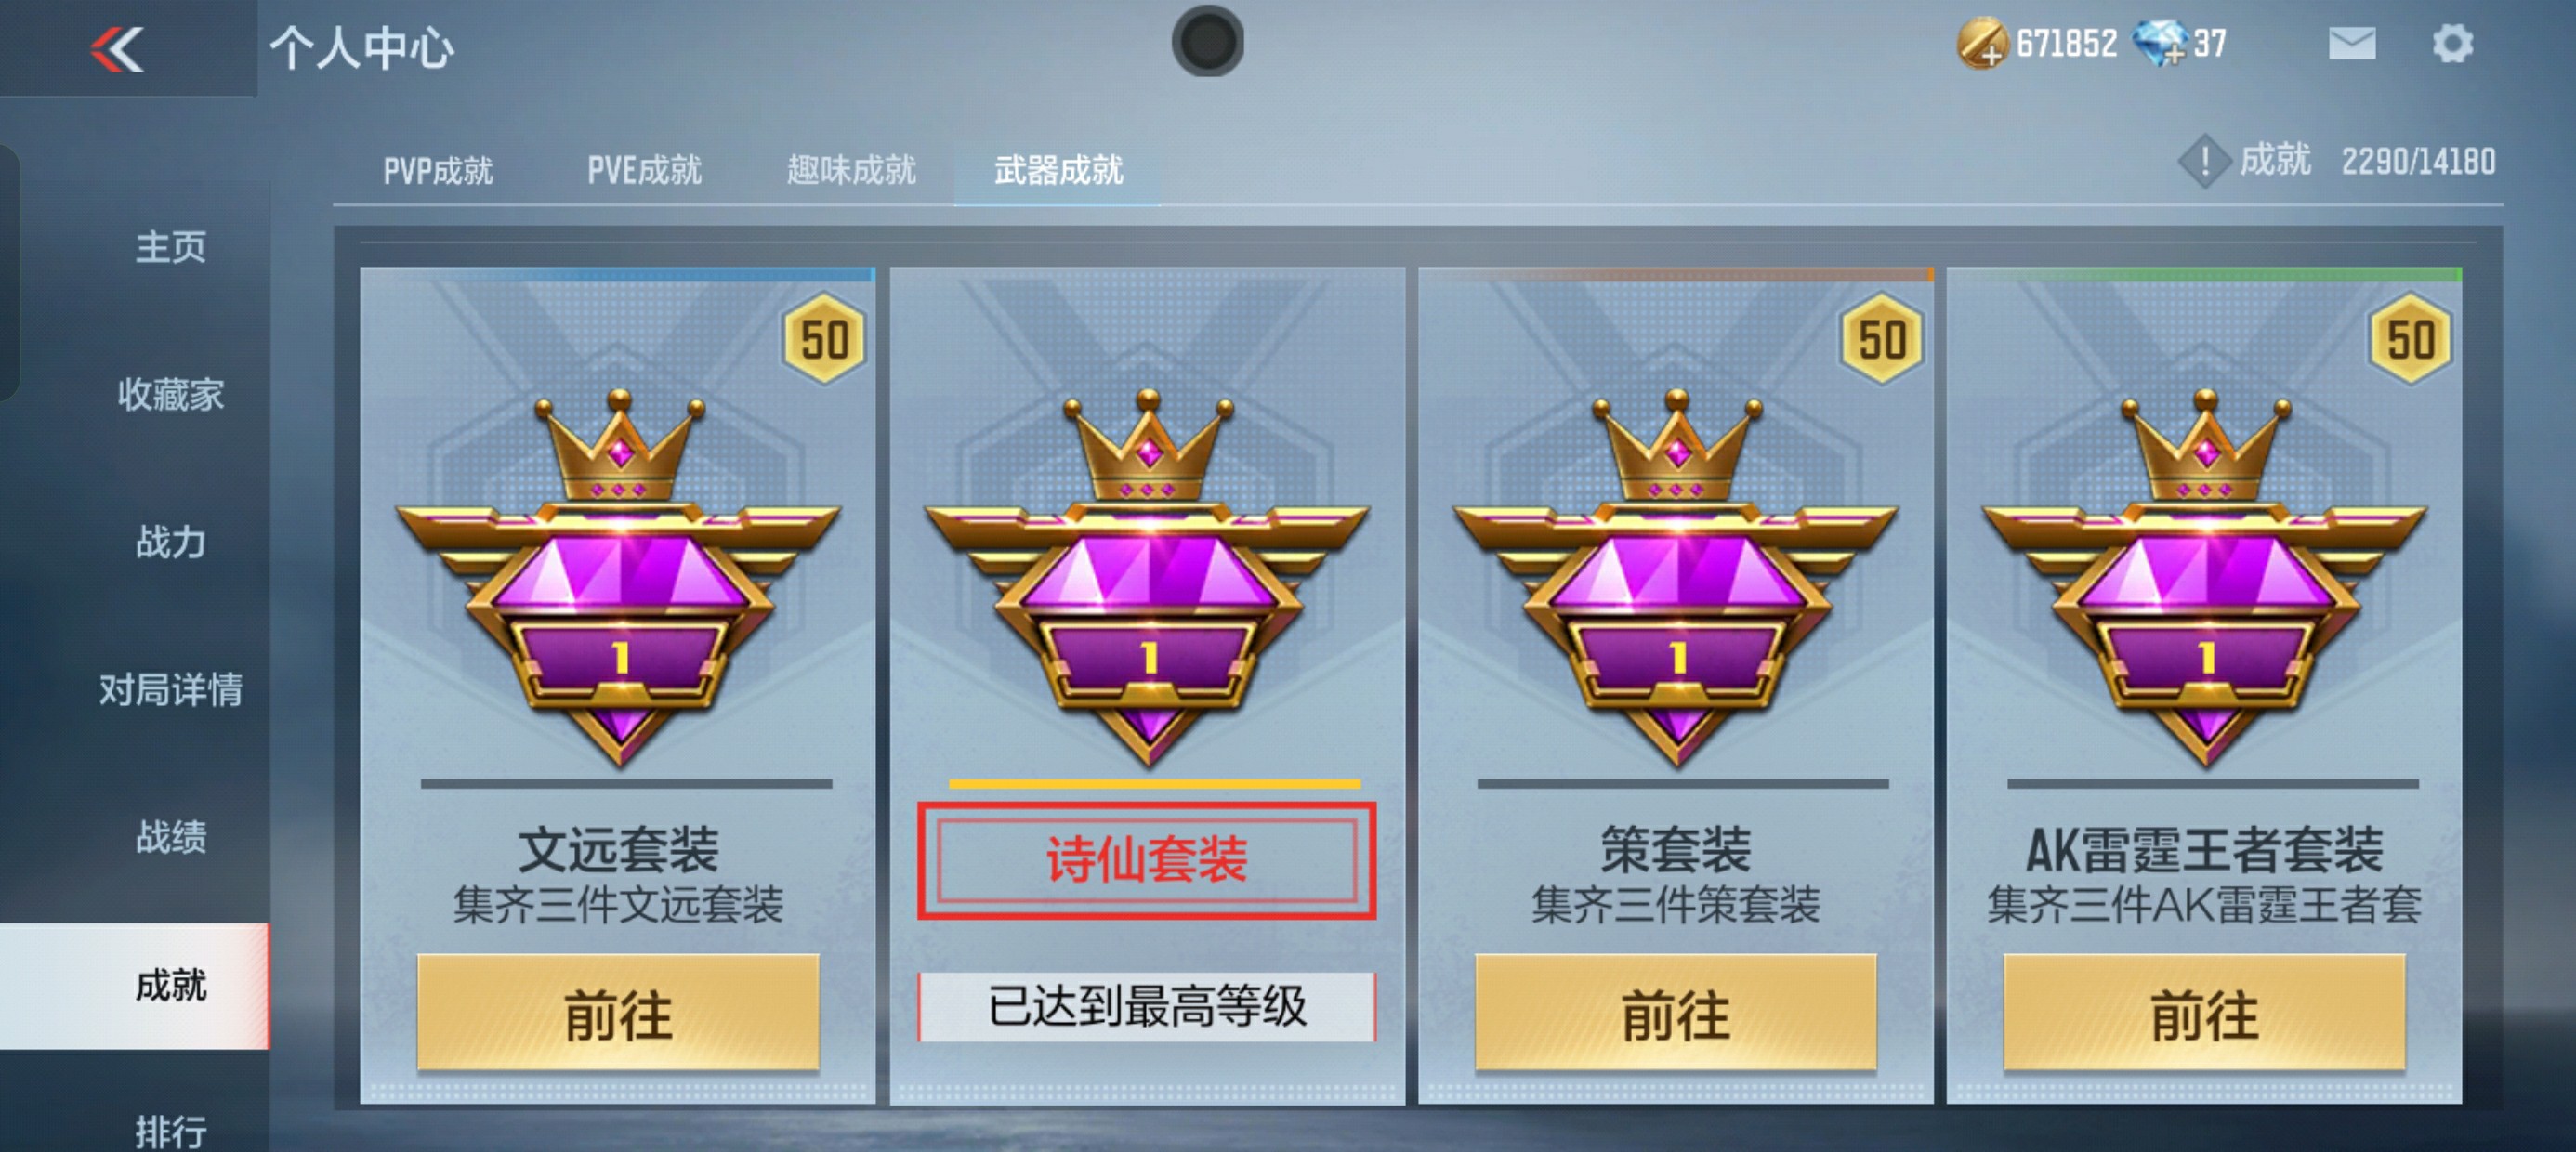Switch to the PVP成就 tab
The height and width of the screenshot is (1152, 2576).
coord(438,171)
